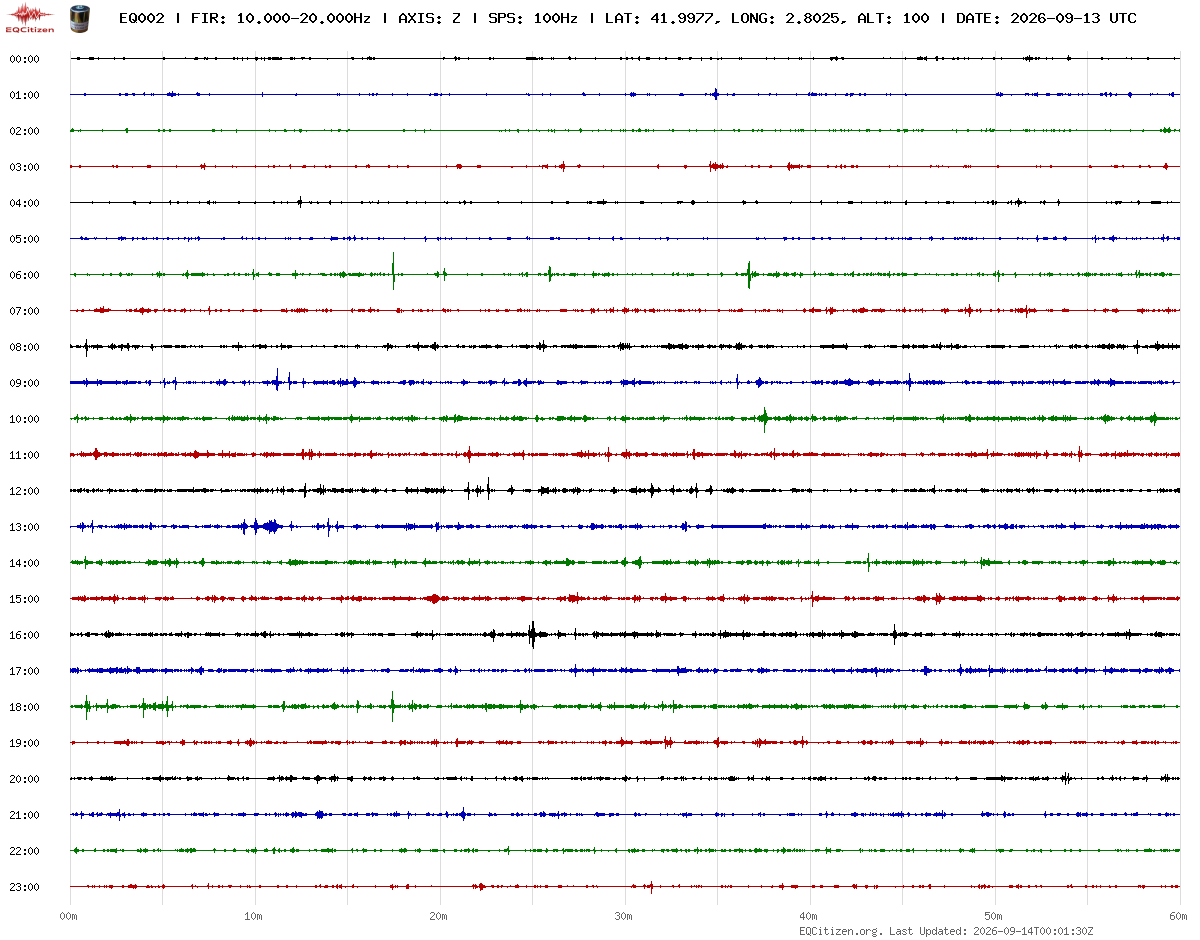Screen dimensions: 1200x940
Task: Click the 10m tick on the time axis
Action: [254, 916]
